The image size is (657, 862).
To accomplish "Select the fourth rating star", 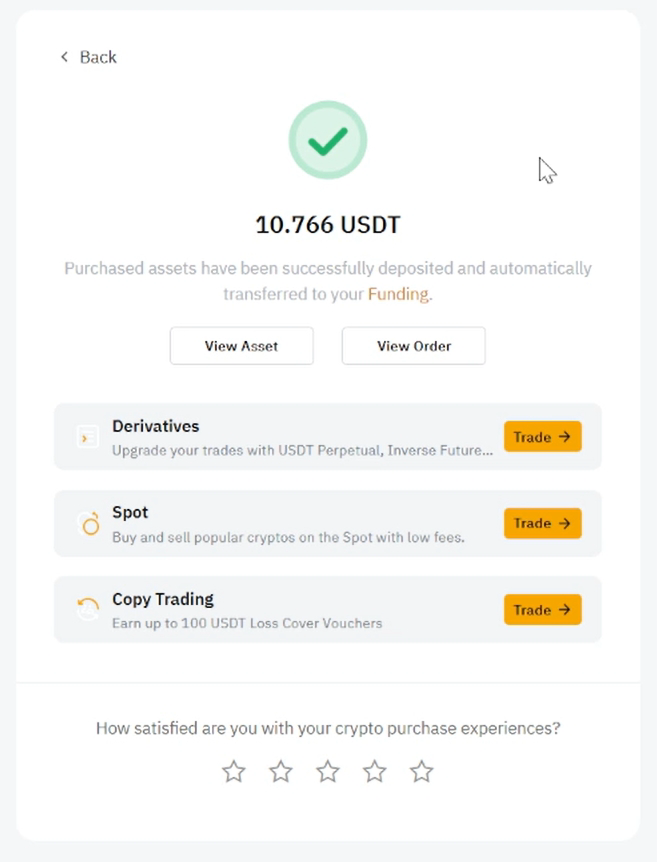I will [375, 771].
